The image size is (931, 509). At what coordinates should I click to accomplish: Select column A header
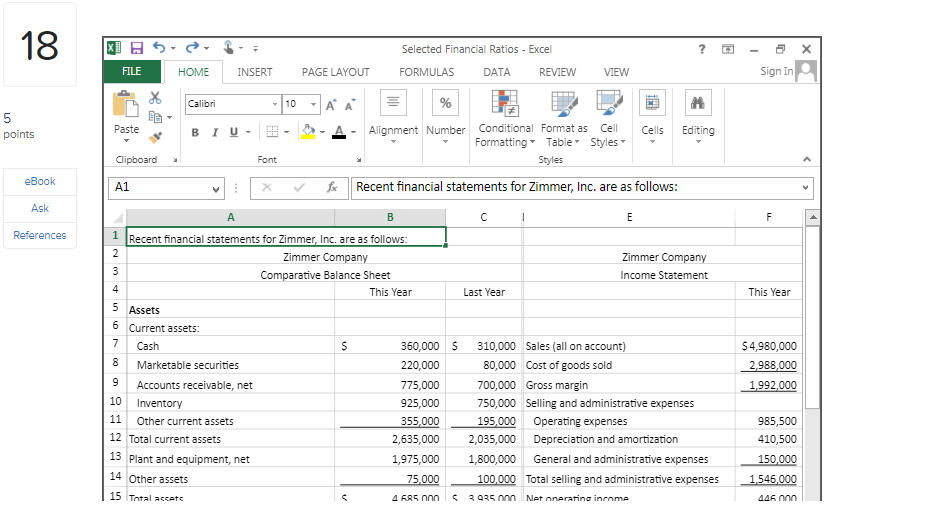[x=230, y=217]
